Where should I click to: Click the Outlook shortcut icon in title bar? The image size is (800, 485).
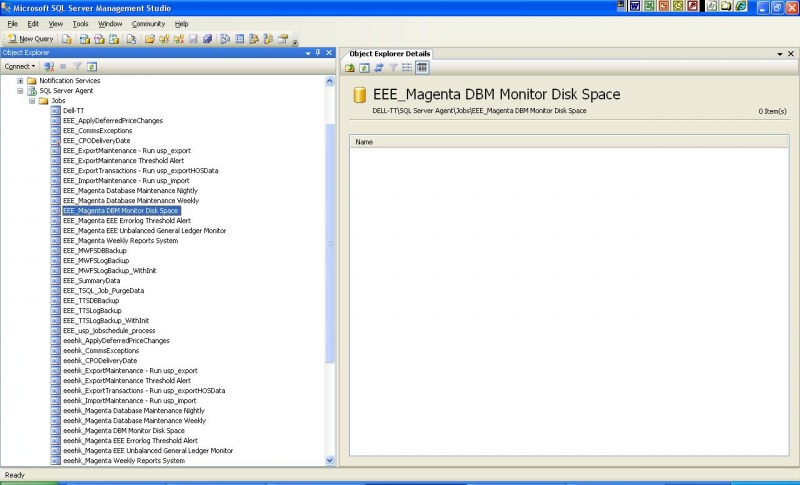(678, 6)
